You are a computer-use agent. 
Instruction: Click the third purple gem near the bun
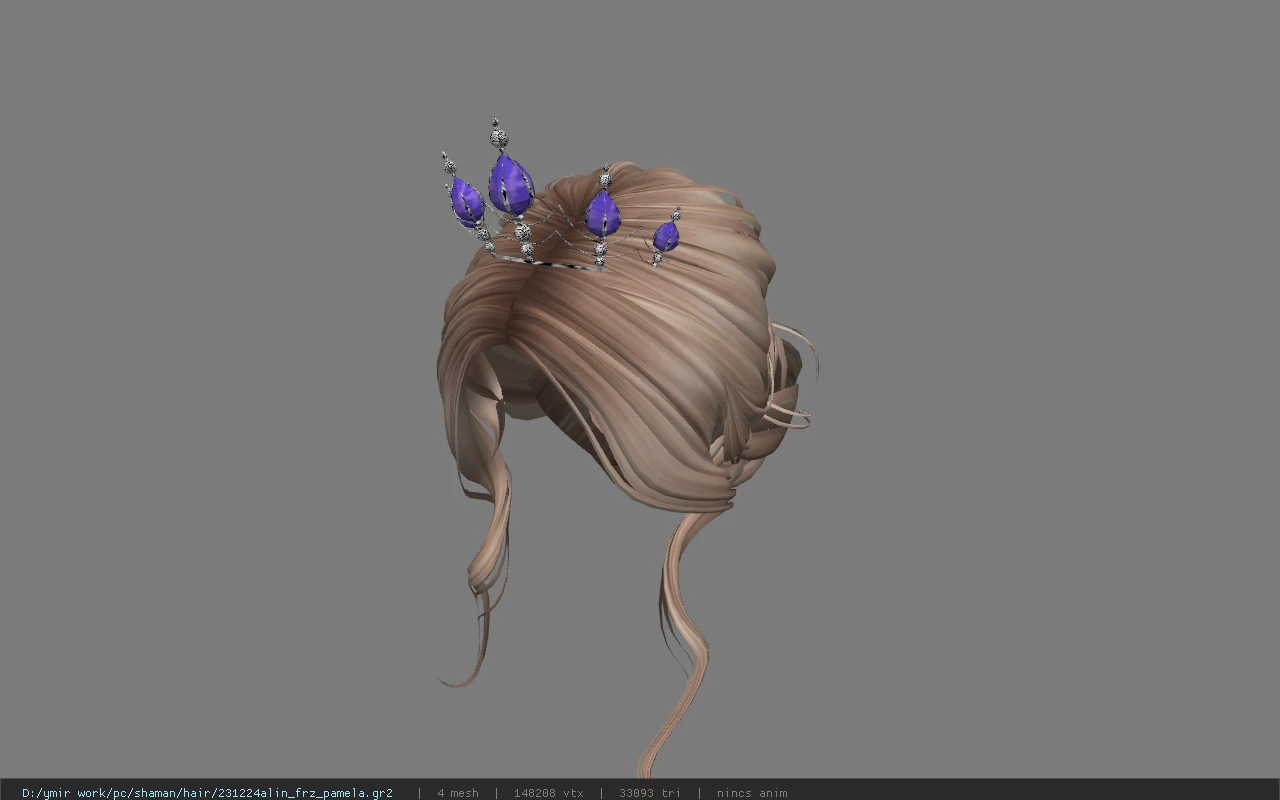click(x=603, y=214)
